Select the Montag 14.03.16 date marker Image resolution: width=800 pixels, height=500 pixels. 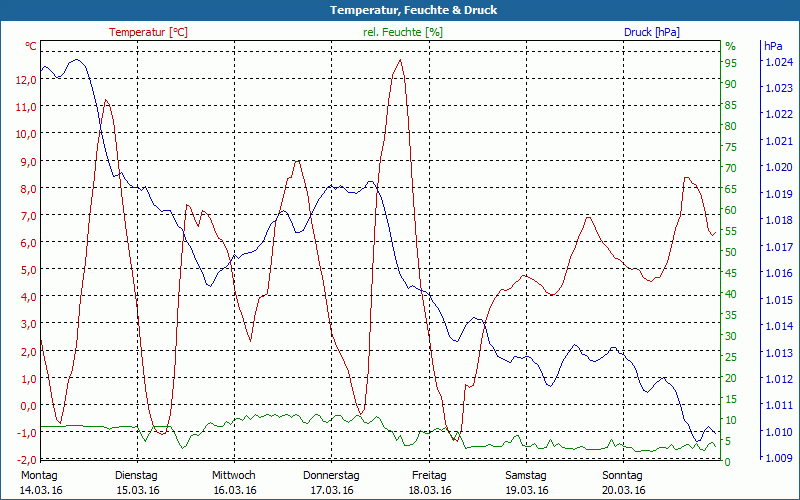click(39, 482)
